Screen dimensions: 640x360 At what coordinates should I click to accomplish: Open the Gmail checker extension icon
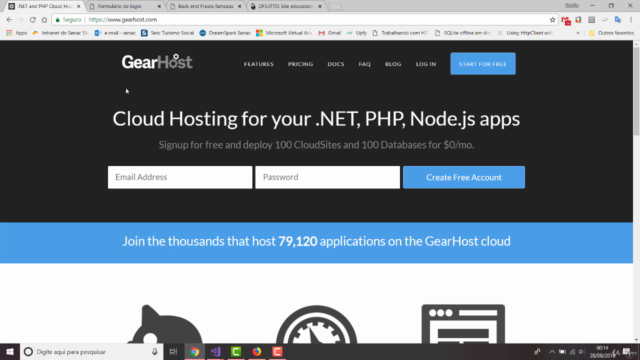pyautogui.click(x=565, y=20)
